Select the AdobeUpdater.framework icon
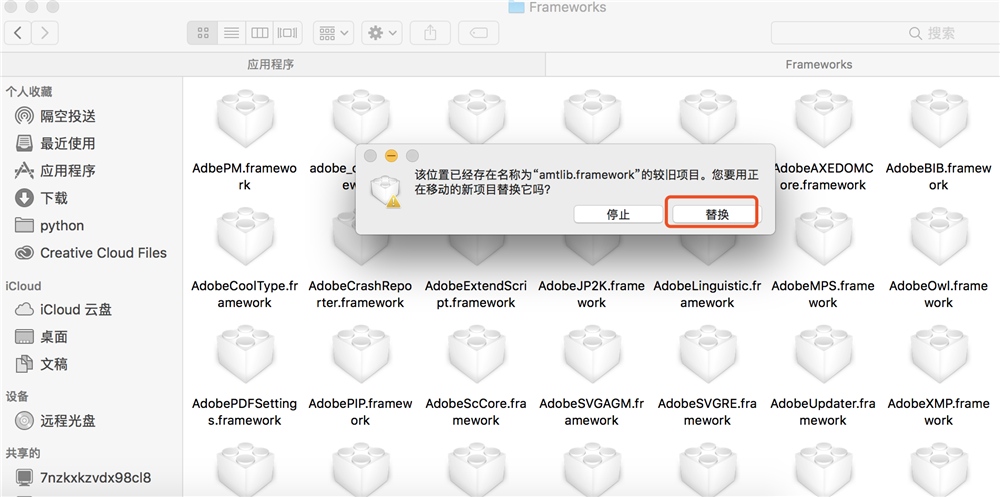Image resolution: width=1000 pixels, height=497 pixels. (823, 355)
